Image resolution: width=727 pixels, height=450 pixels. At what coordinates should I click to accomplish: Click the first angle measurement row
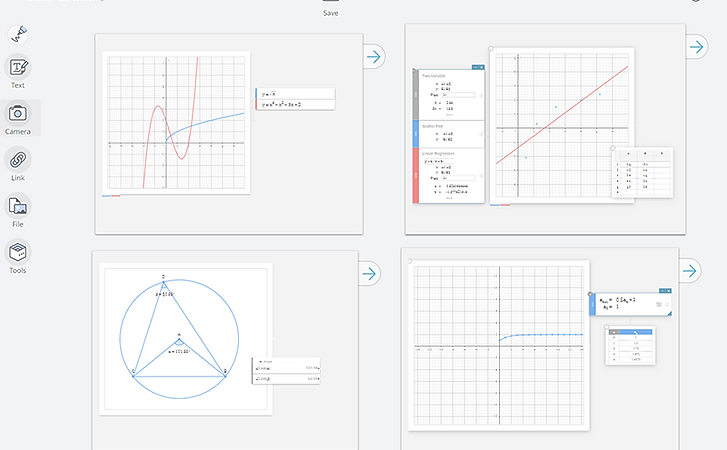tap(287, 368)
